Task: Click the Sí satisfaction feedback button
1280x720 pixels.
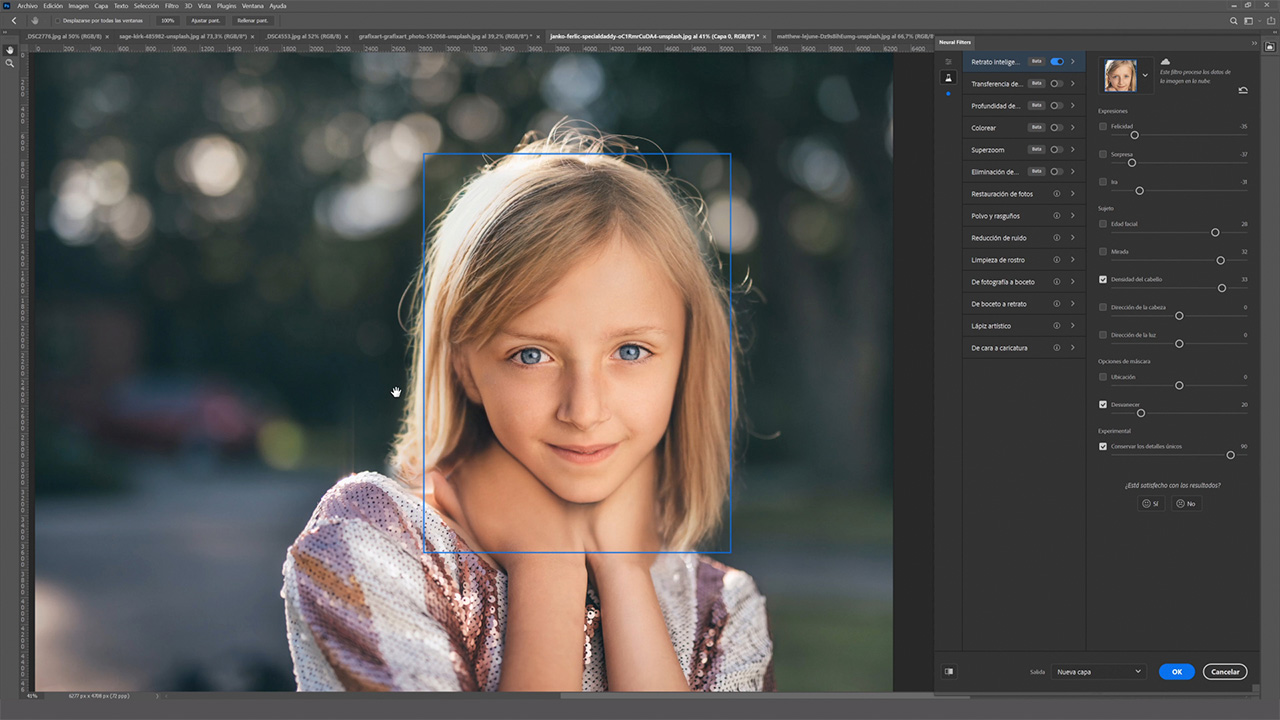Action: [x=1150, y=503]
